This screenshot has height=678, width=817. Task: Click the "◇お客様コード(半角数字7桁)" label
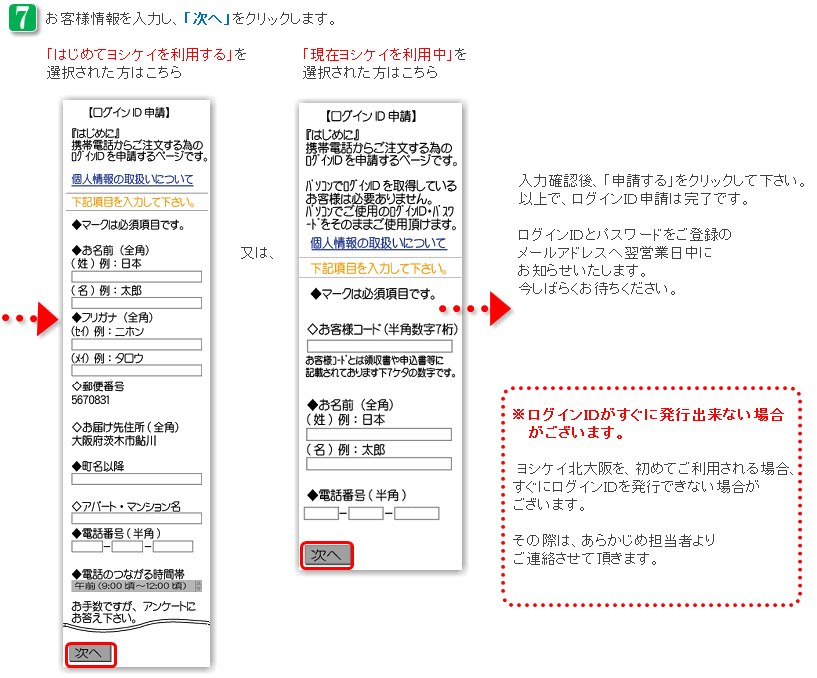[x=382, y=329]
